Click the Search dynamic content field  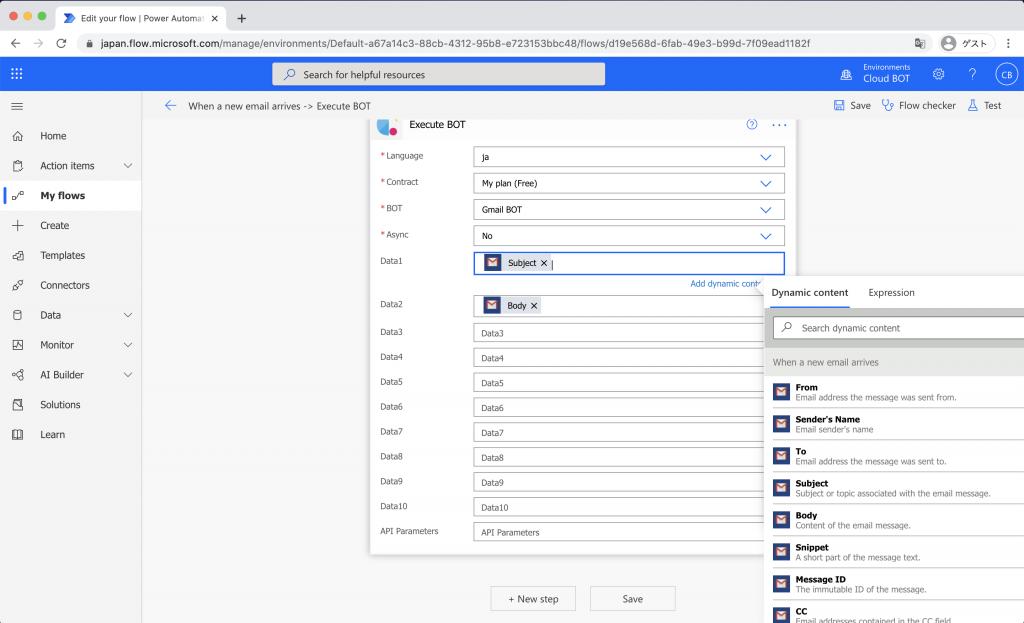[x=899, y=328]
